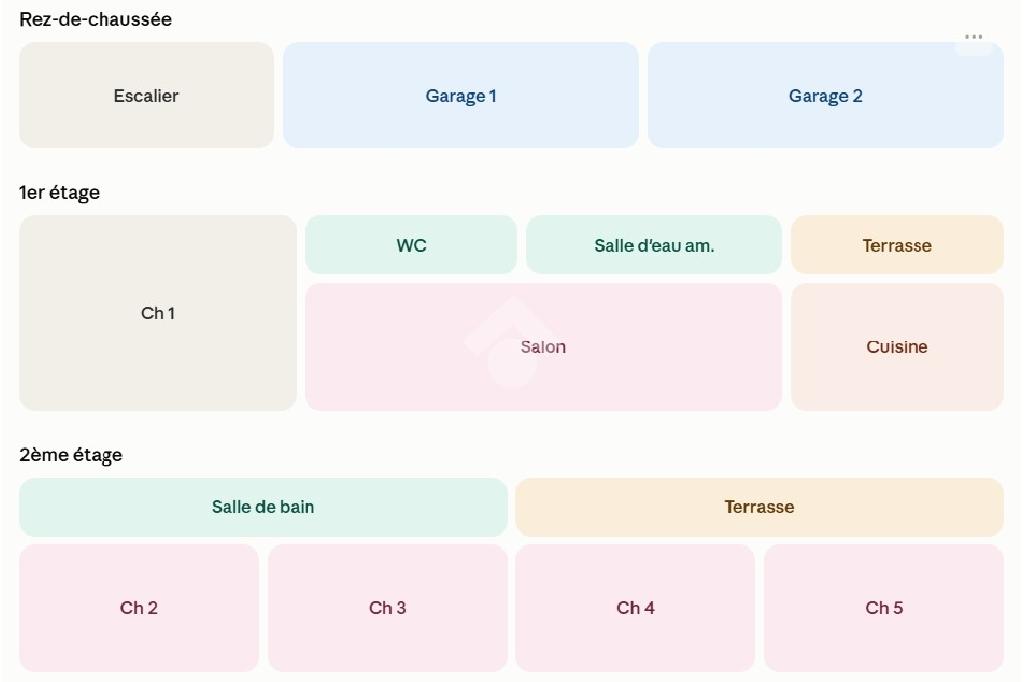Click the Rez-de-chaussée floor heading
This screenshot has width=1024, height=682.
click(x=95, y=20)
